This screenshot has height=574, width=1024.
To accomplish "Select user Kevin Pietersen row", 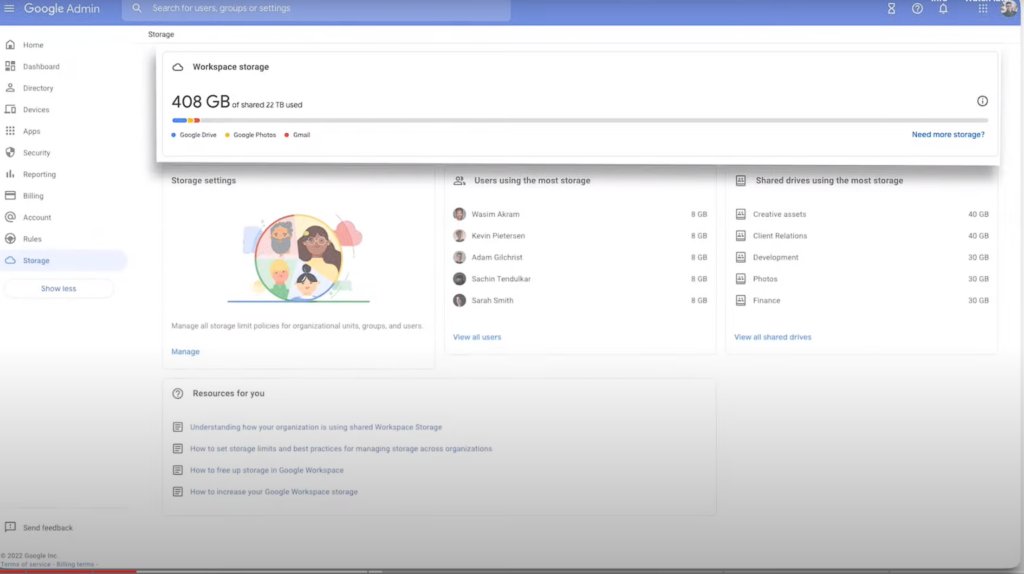I will [x=580, y=236].
